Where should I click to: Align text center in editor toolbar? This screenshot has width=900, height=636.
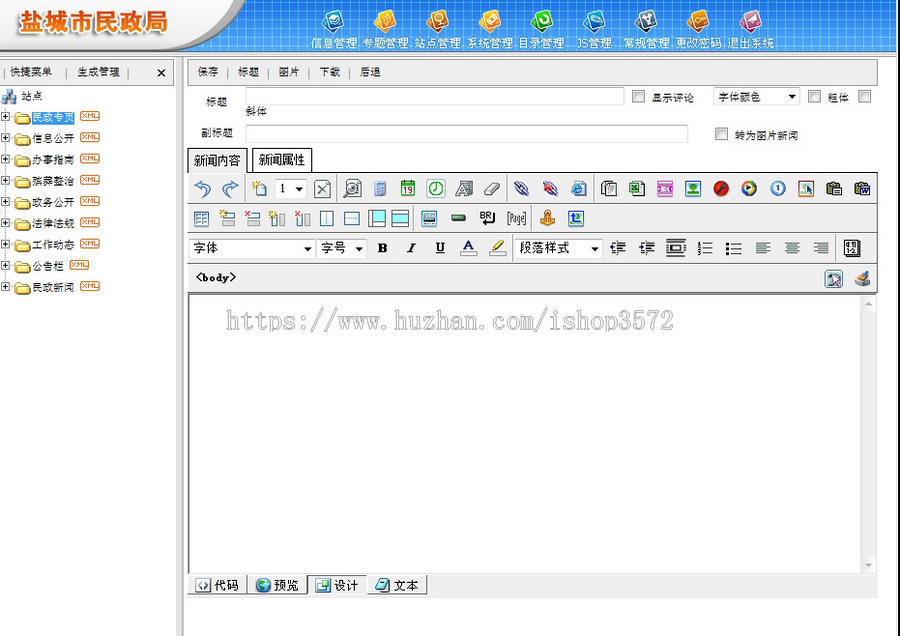coord(792,248)
